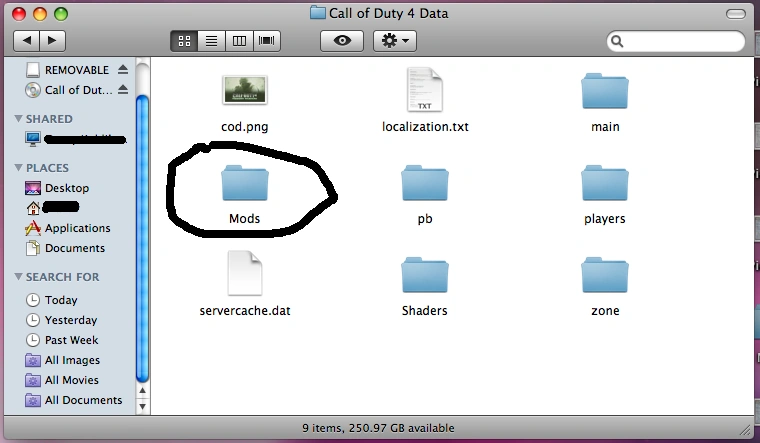Collapse the SEARCH FOR section
The image size is (760, 443).
pos(18,276)
